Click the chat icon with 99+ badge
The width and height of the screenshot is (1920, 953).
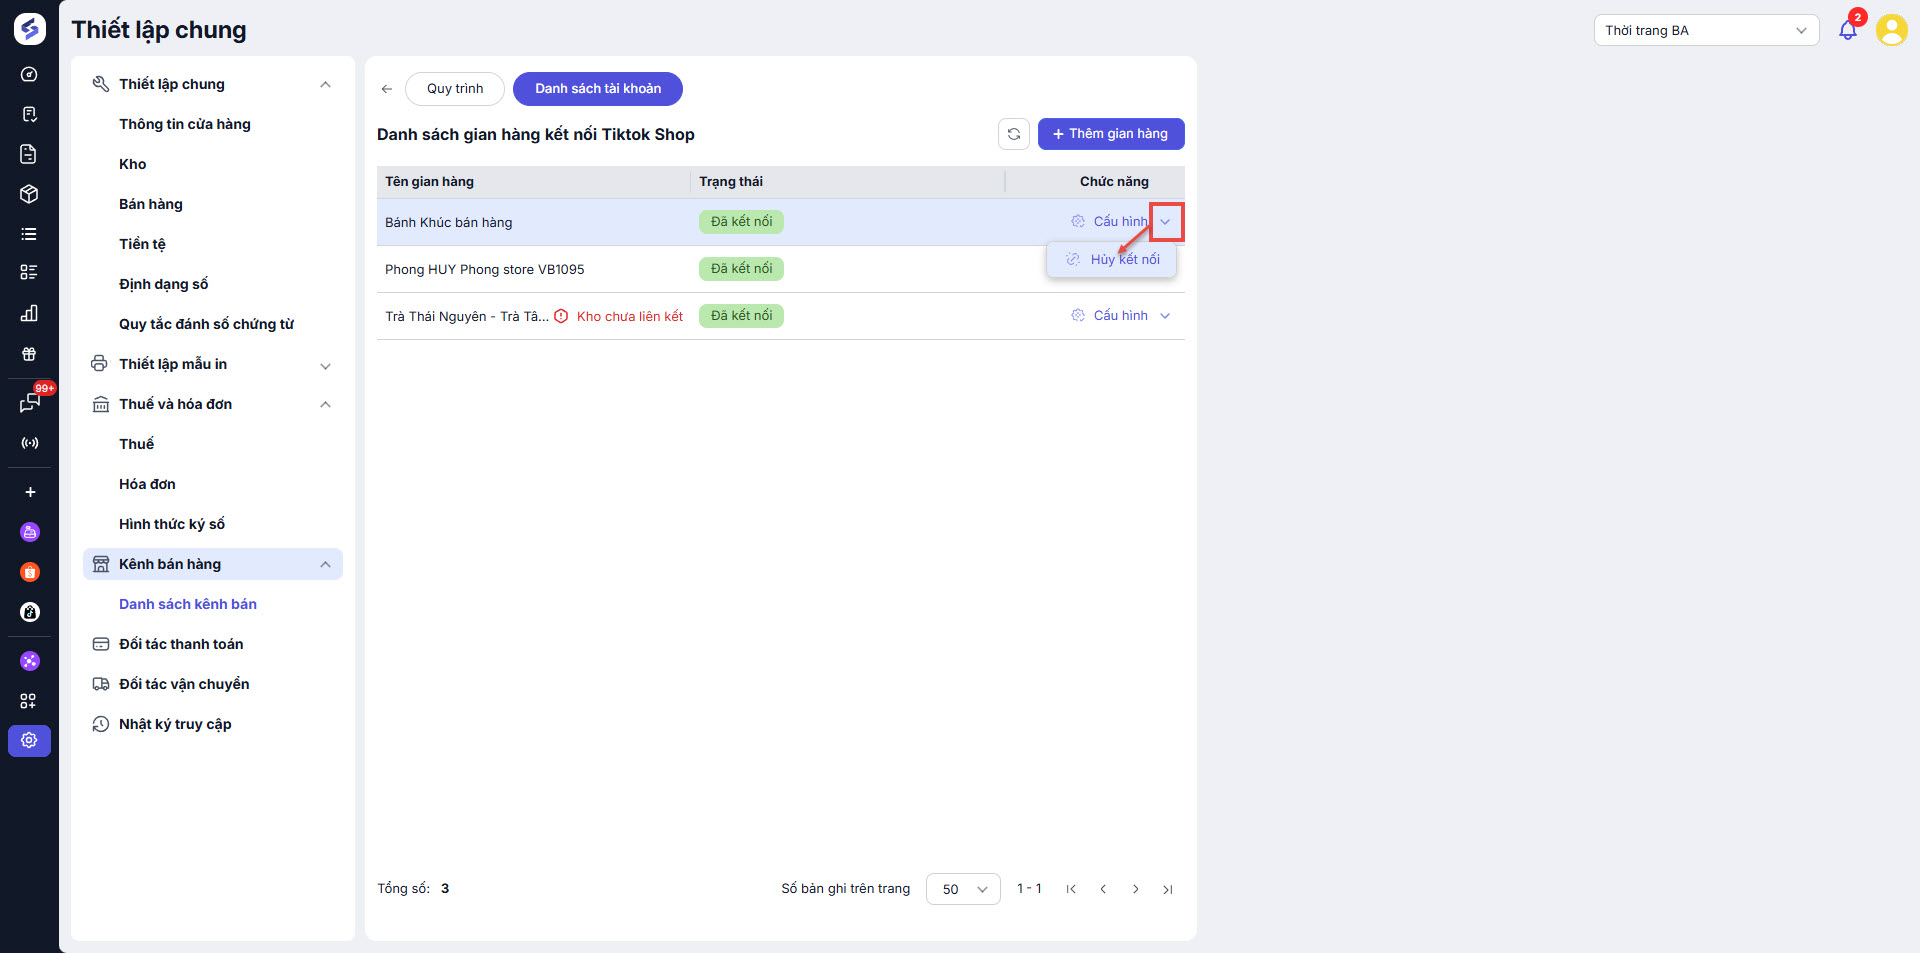tap(29, 402)
